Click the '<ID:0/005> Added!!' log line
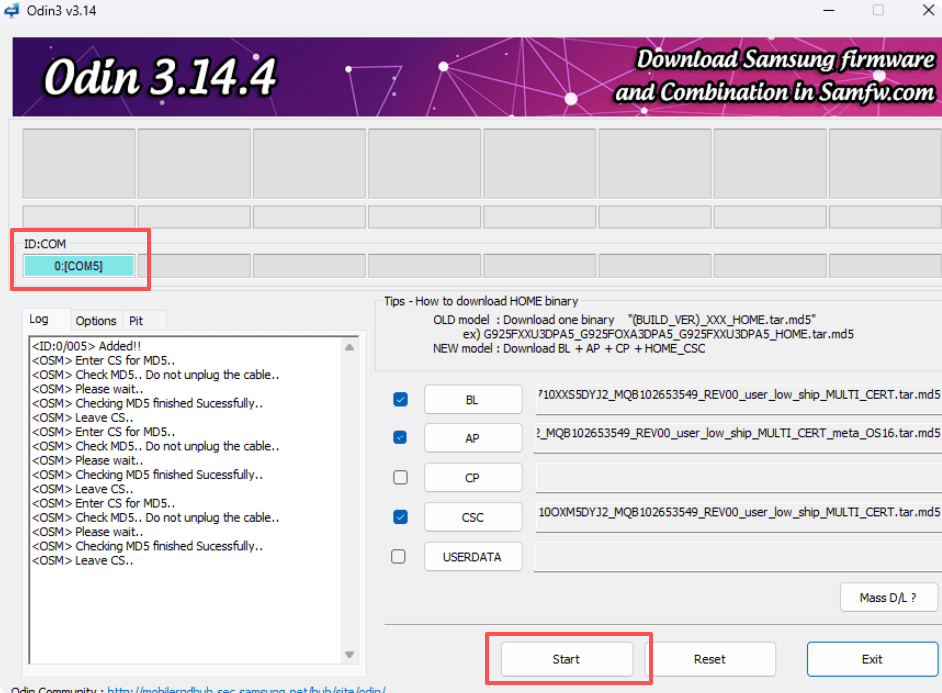Image resolution: width=942 pixels, height=693 pixels. pyautogui.click(x=87, y=346)
